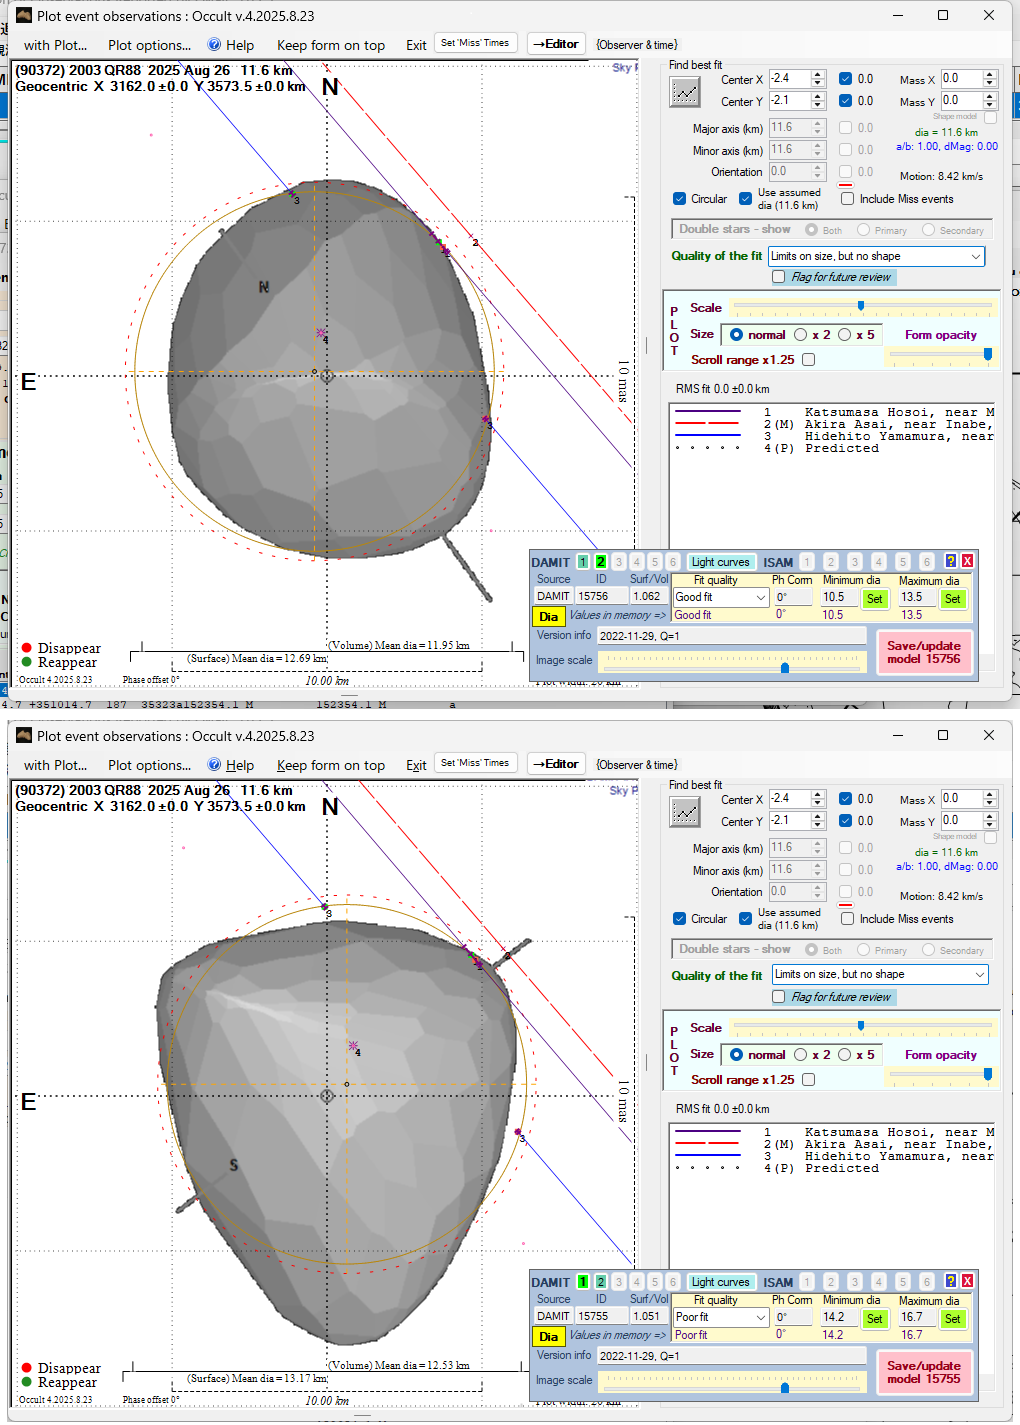Uncheck the Circular checkbox in the lower window

[680, 919]
